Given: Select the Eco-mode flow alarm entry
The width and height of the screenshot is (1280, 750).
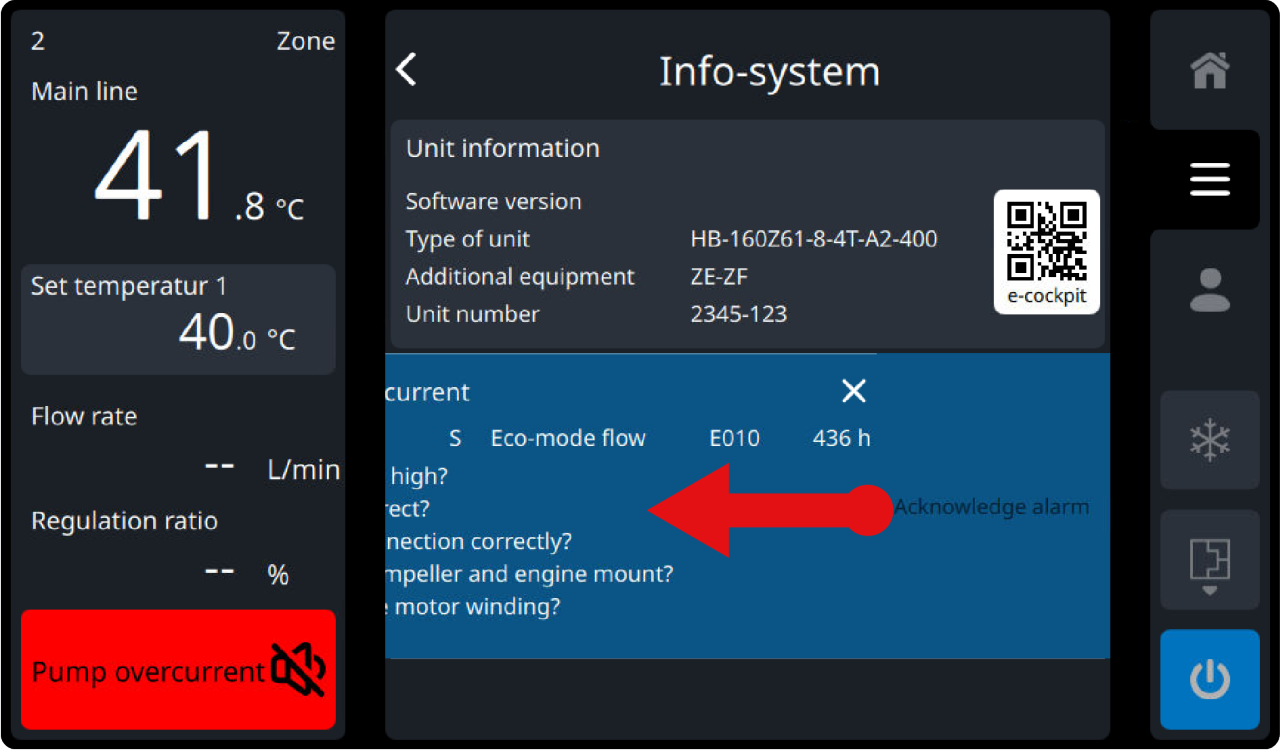Looking at the screenshot, I should click(x=568, y=438).
